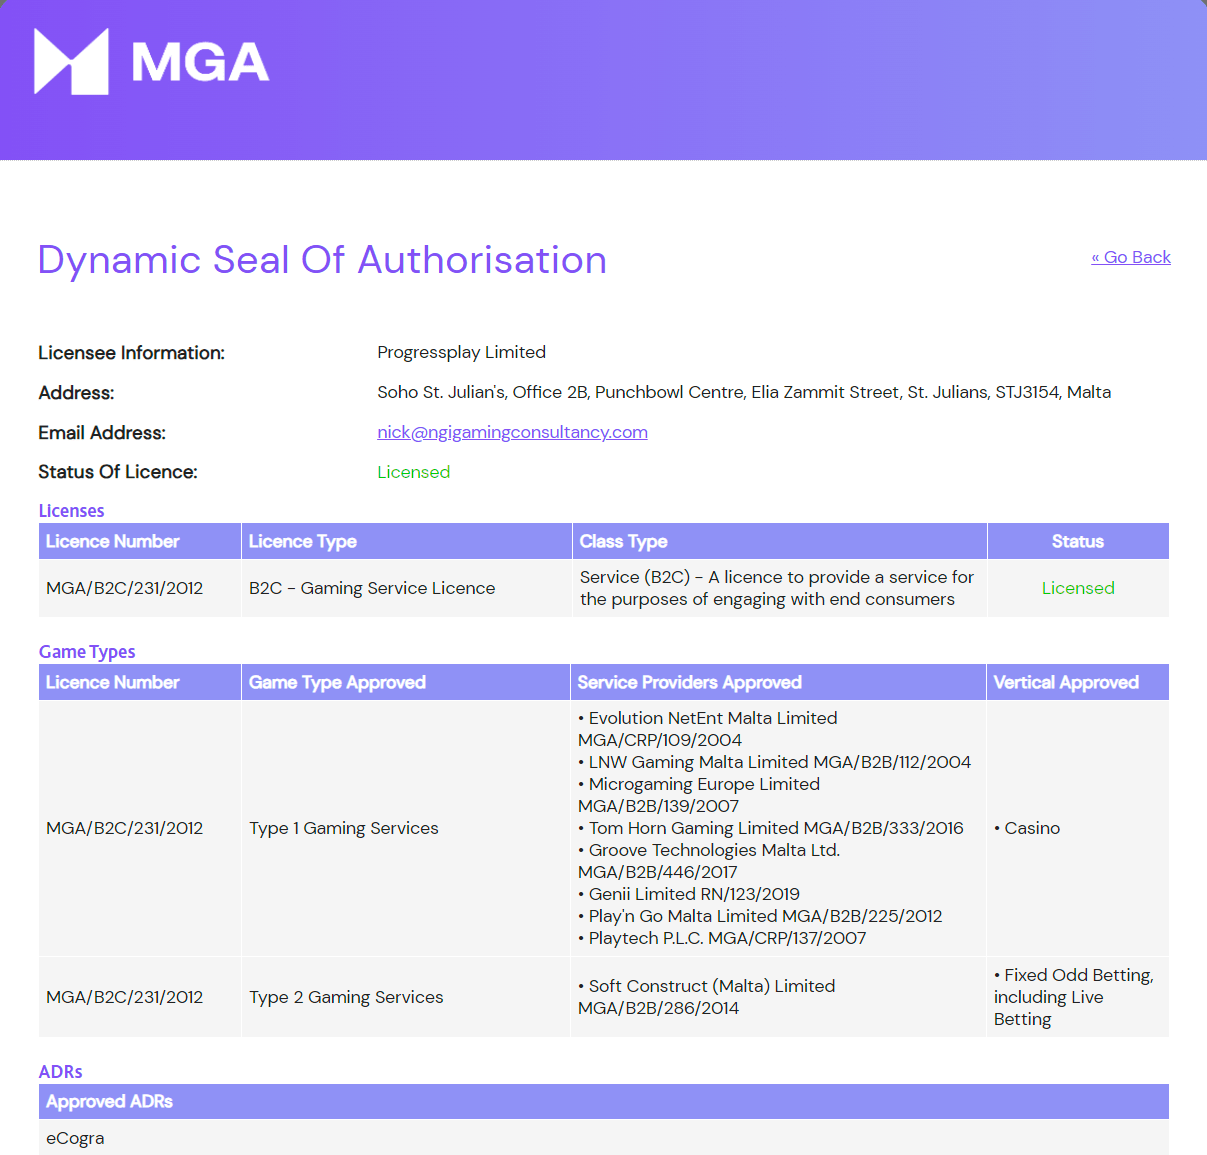Click the Game Types section heading

[x=87, y=652]
